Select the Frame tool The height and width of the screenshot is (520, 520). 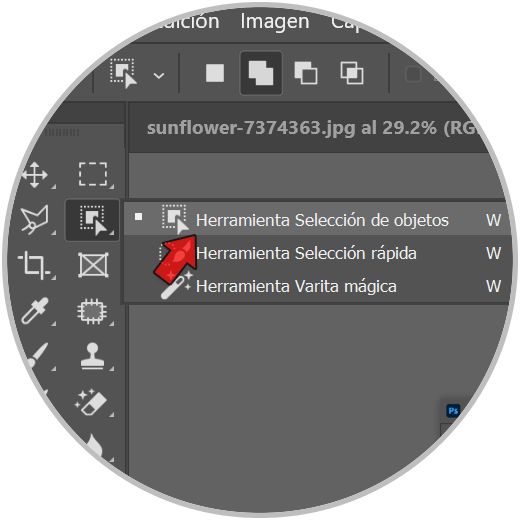(x=93, y=265)
